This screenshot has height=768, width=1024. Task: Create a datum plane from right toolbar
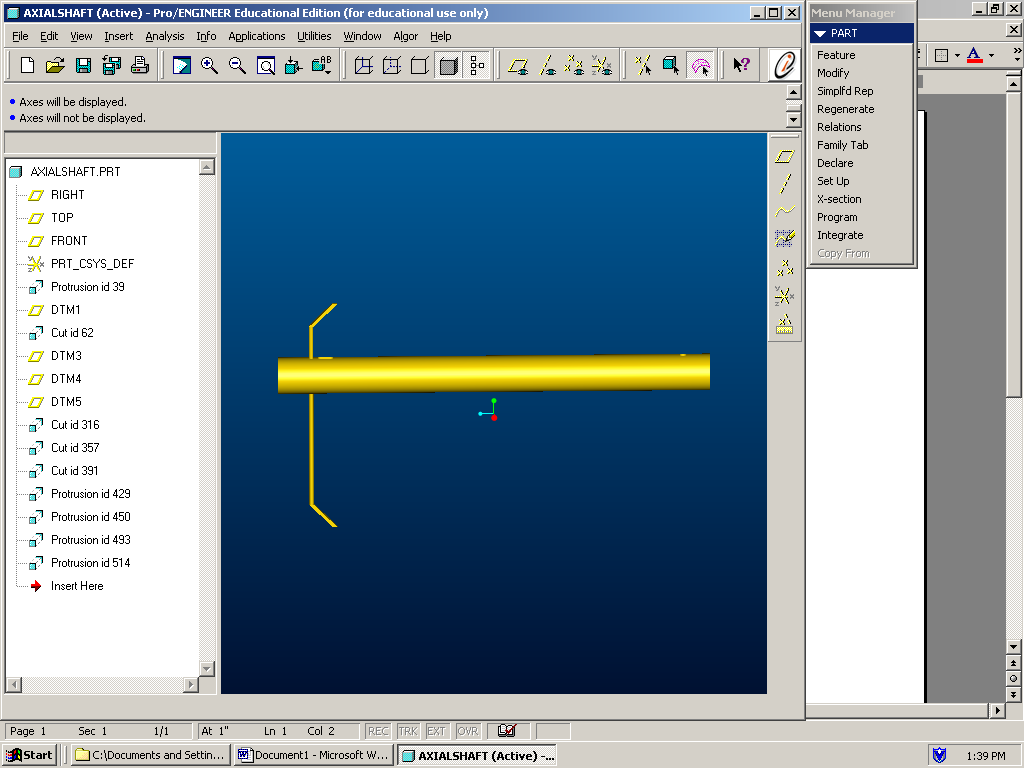click(x=784, y=157)
